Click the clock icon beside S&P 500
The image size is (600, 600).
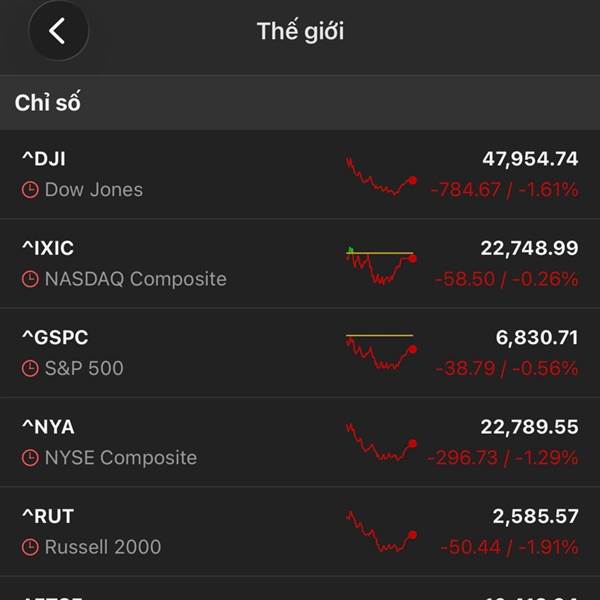tap(30, 369)
